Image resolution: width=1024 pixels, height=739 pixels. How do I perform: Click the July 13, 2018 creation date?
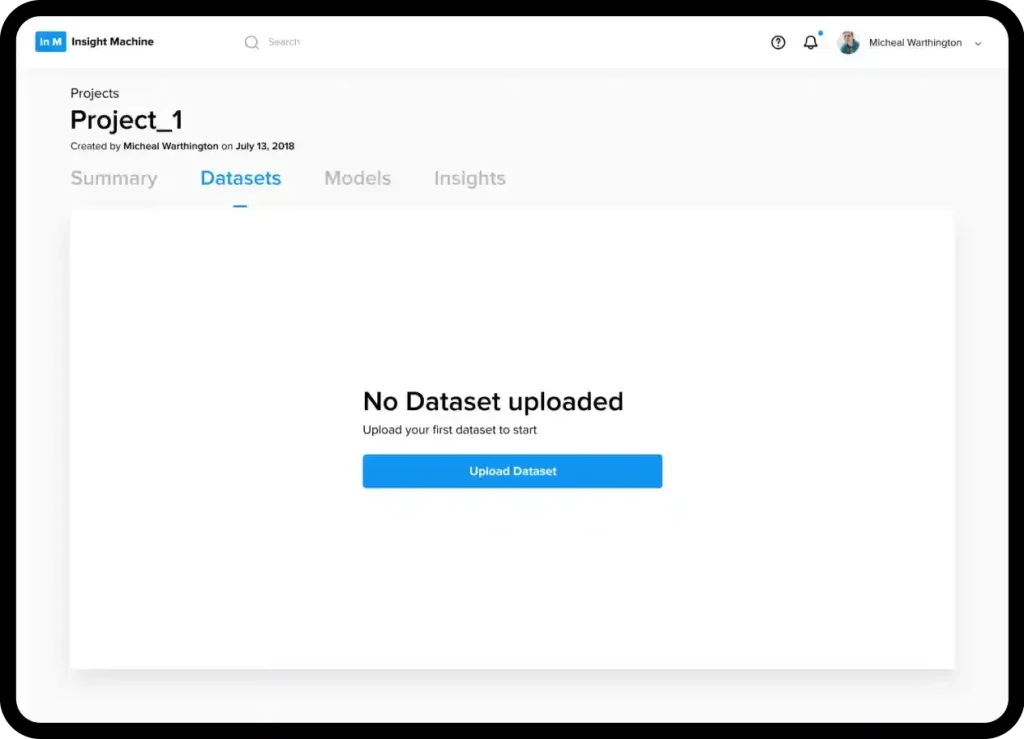265,146
